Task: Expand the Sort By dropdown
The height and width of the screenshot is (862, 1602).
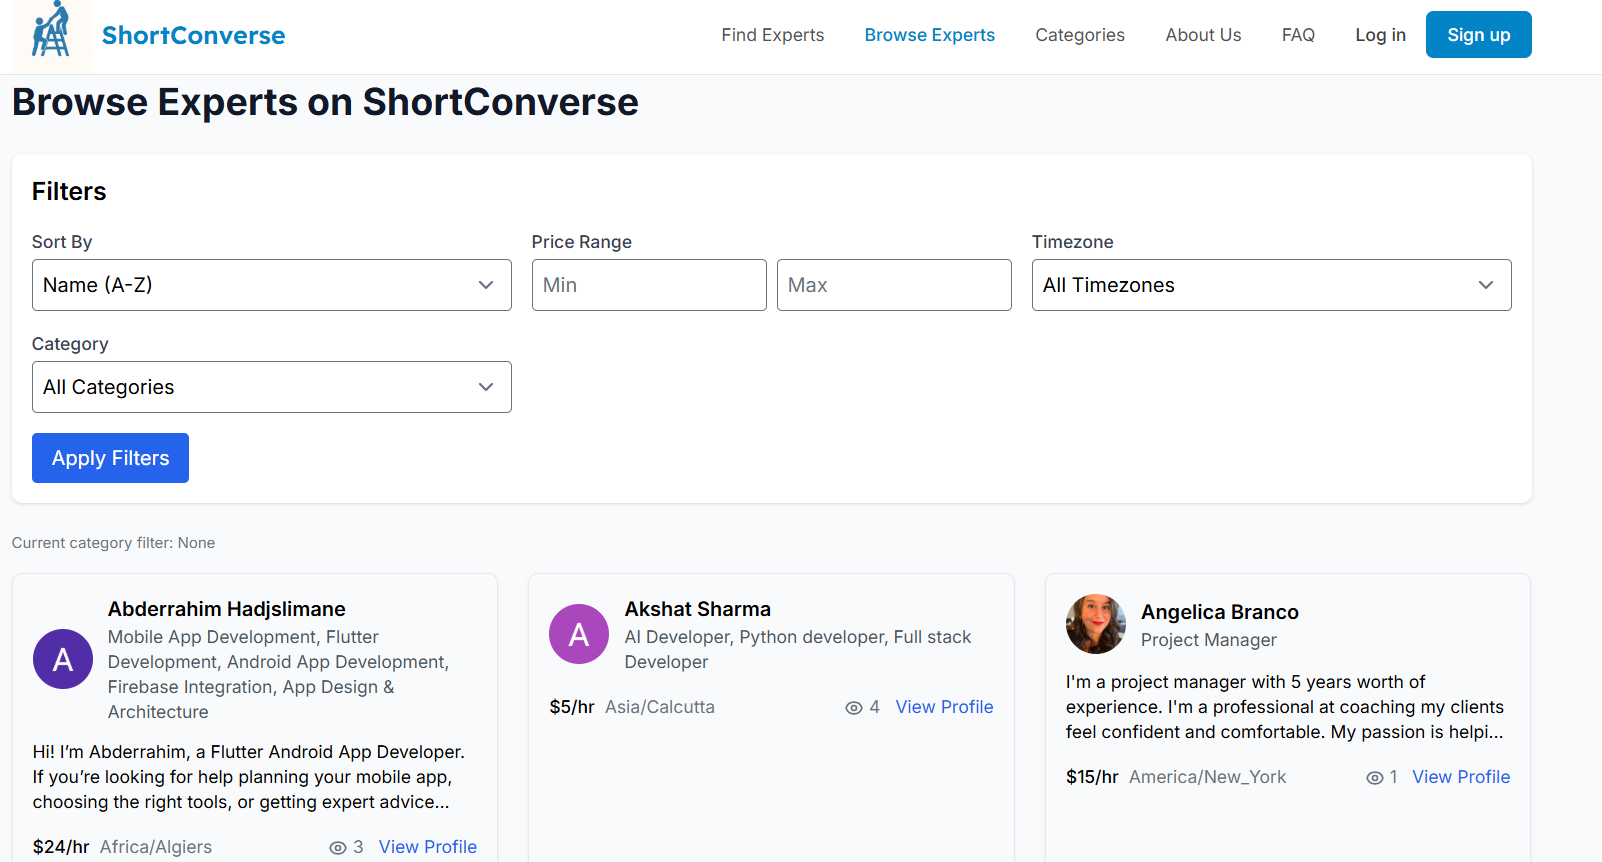Action: tap(271, 285)
